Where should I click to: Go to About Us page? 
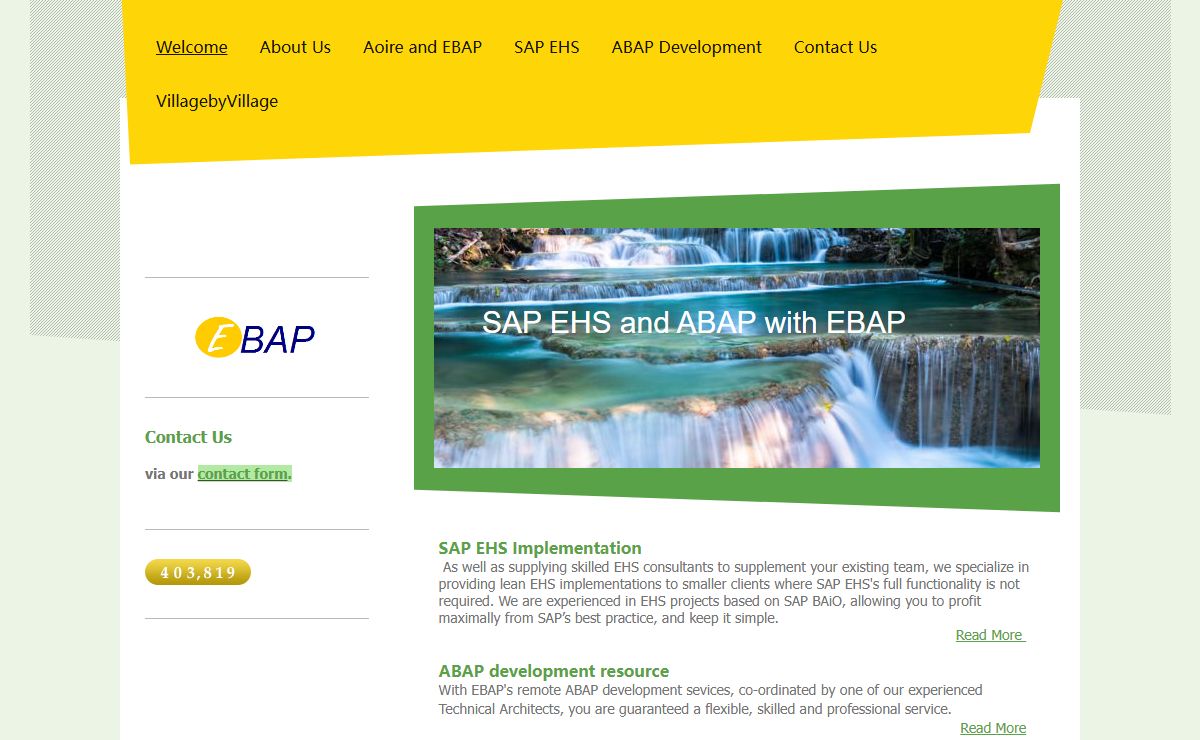(295, 47)
